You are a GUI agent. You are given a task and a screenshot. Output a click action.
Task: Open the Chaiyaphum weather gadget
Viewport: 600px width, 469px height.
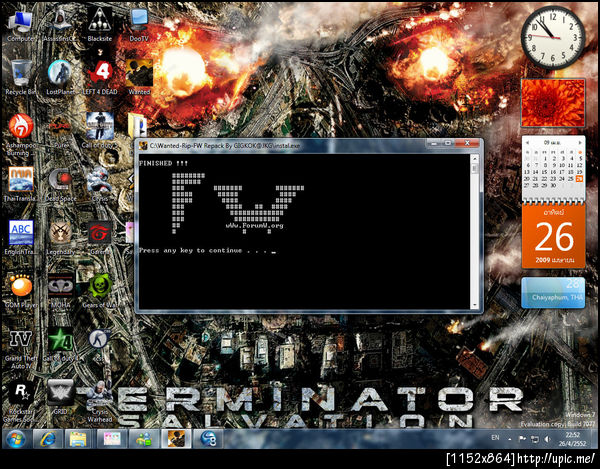coord(553,293)
